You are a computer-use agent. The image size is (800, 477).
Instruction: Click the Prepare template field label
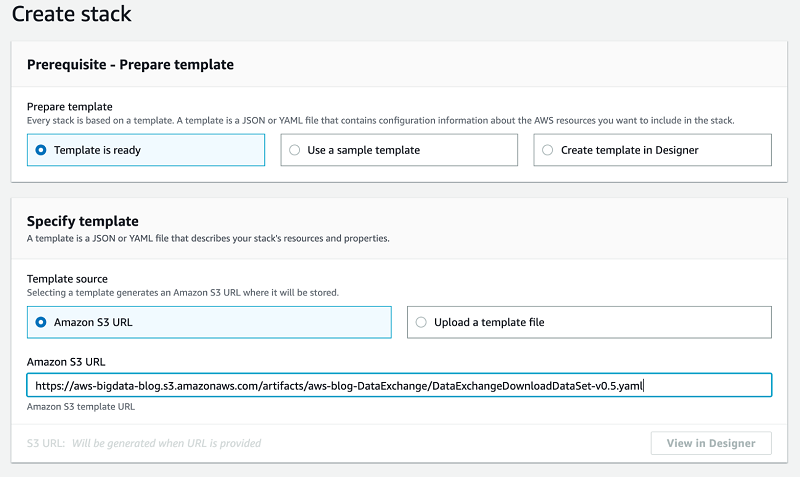70,107
